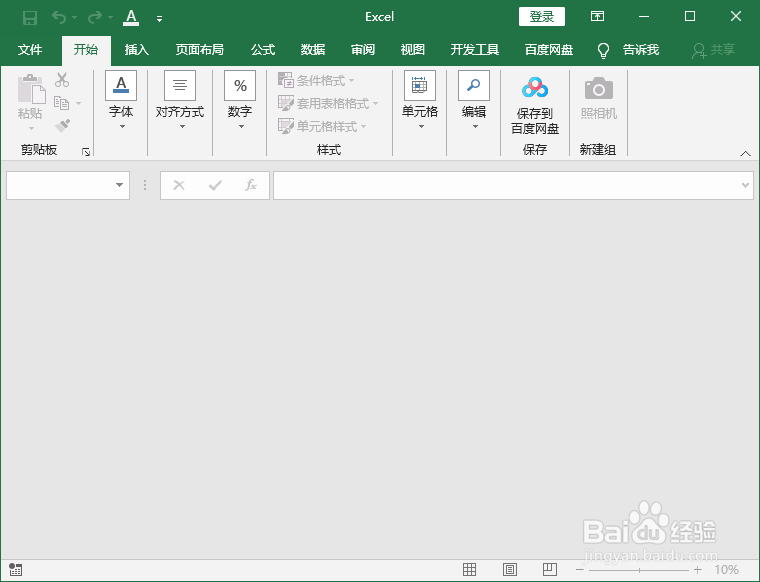This screenshot has width=760, height=582.
Task: Switch to the 开发工具 tab
Action: [x=475, y=49]
